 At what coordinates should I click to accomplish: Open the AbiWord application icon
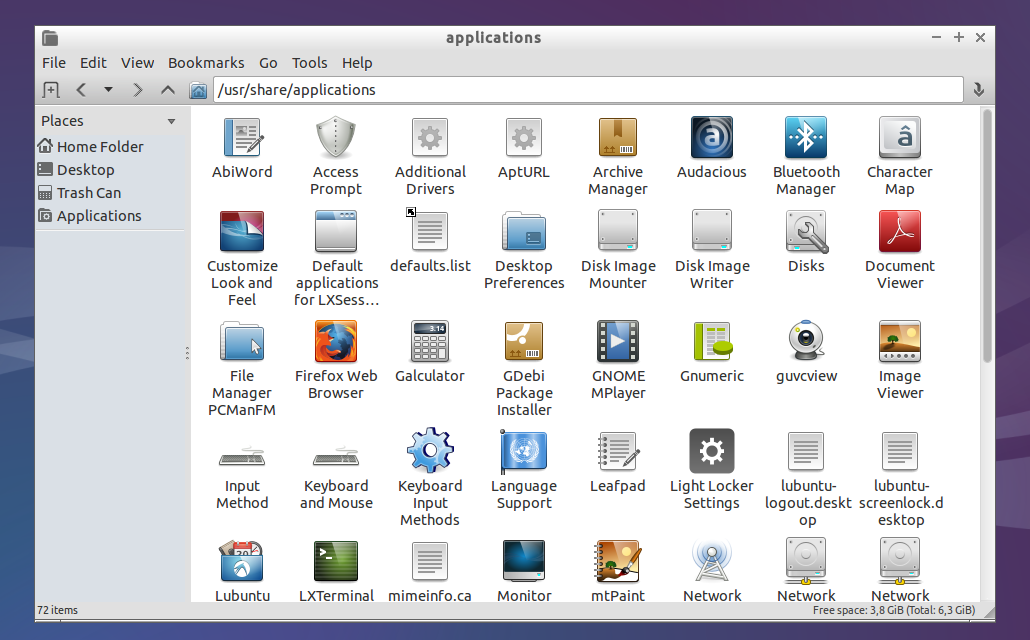pos(242,137)
